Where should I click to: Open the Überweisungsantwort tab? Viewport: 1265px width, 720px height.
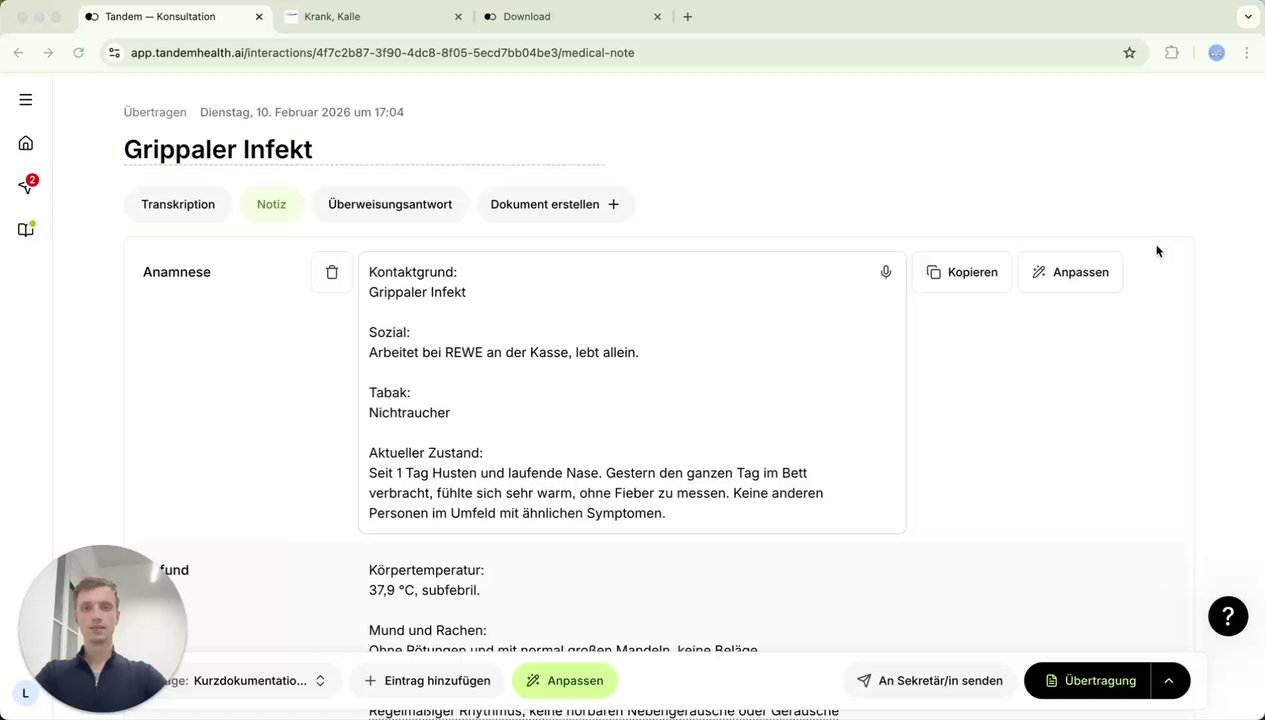[390, 204]
